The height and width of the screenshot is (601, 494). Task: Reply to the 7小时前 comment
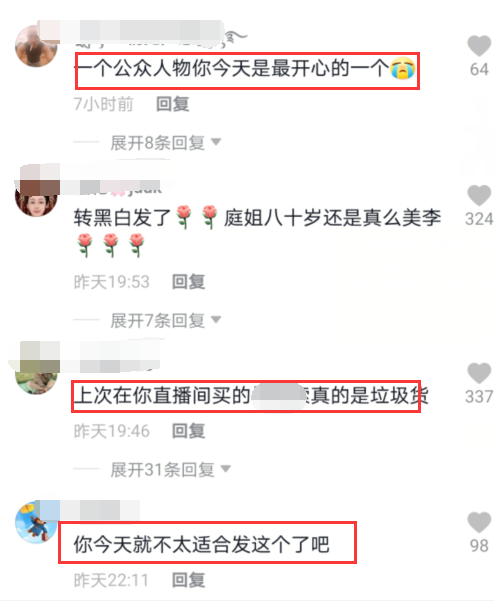(x=172, y=104)
